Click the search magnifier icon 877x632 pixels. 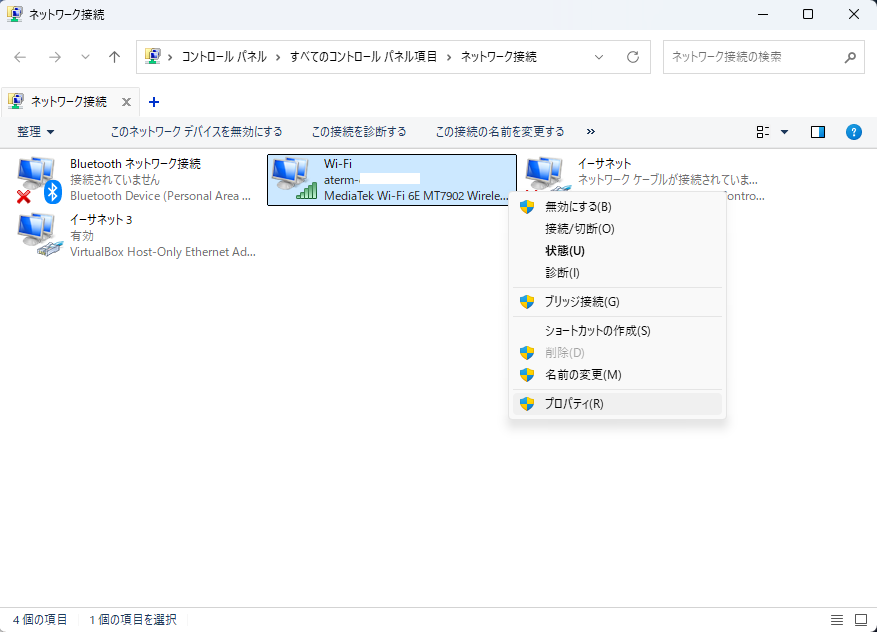[850, 57]
